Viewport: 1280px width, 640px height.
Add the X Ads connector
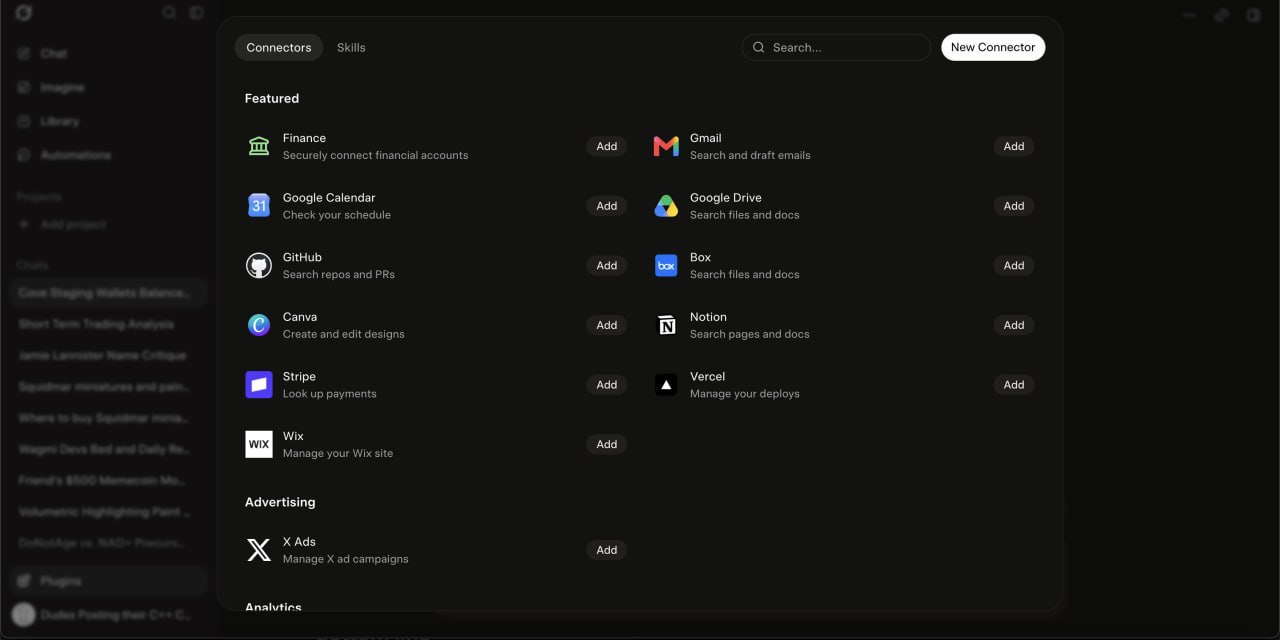pos(607,550)
